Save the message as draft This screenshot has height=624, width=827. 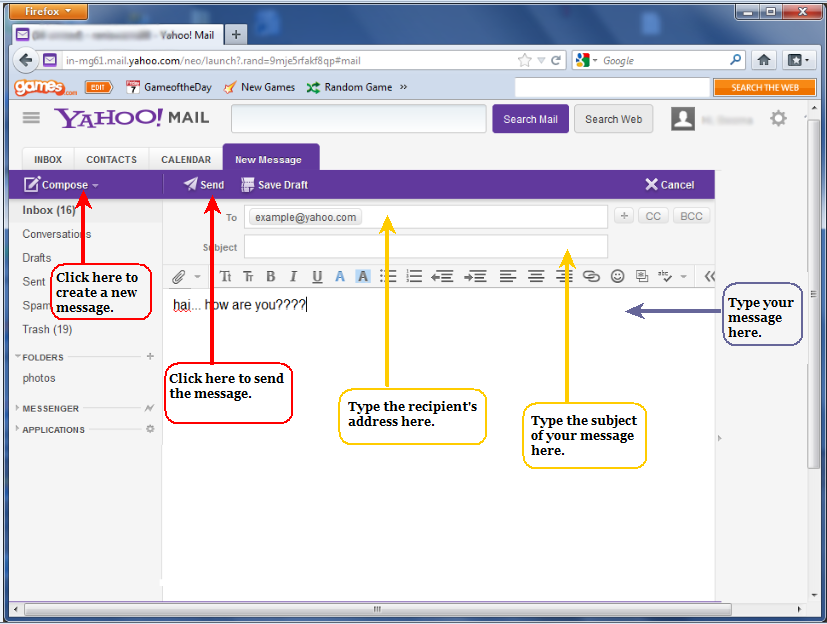(274, 185)
